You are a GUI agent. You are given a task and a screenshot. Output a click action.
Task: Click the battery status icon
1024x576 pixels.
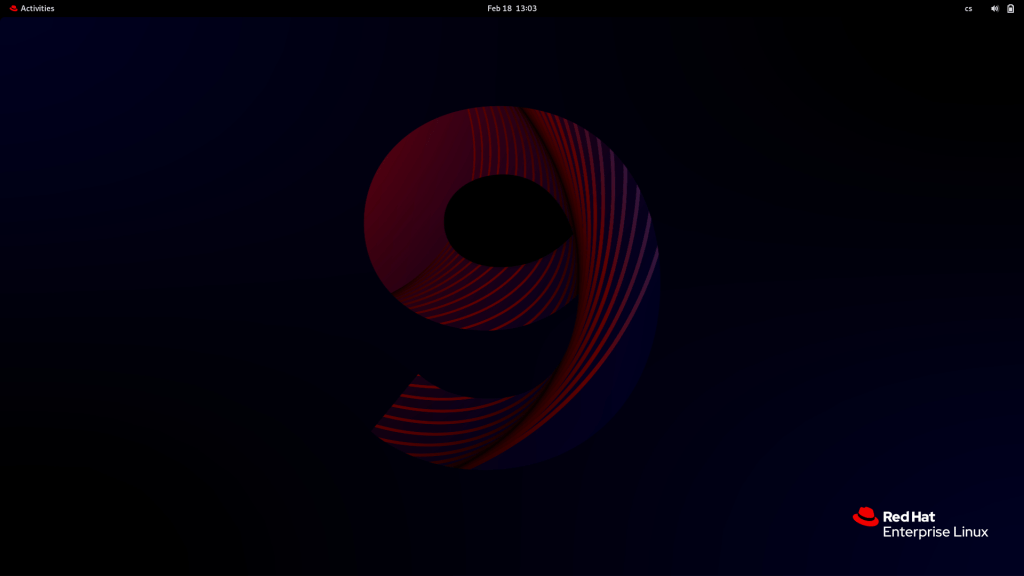click(1010, 8)
